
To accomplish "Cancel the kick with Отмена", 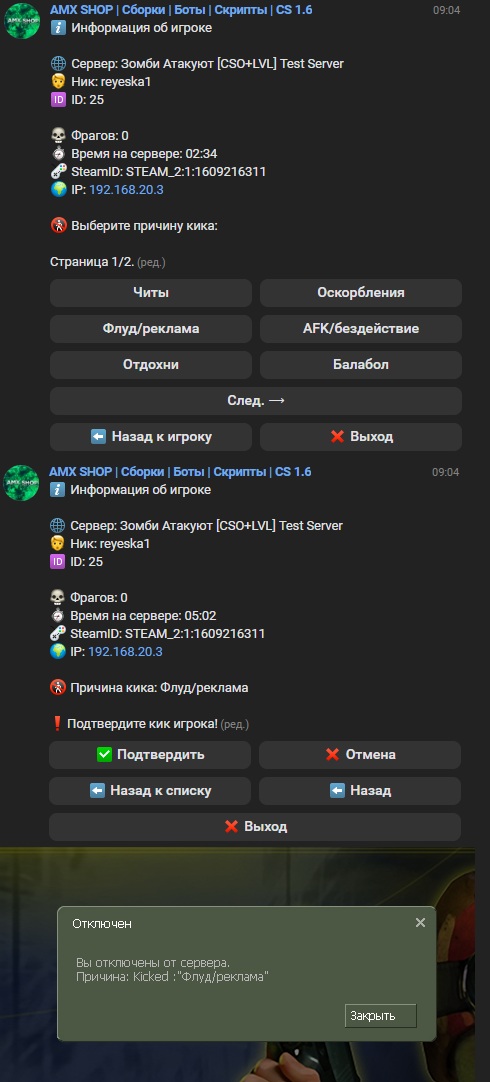I will pyautogui.click(x=360, y=754).
